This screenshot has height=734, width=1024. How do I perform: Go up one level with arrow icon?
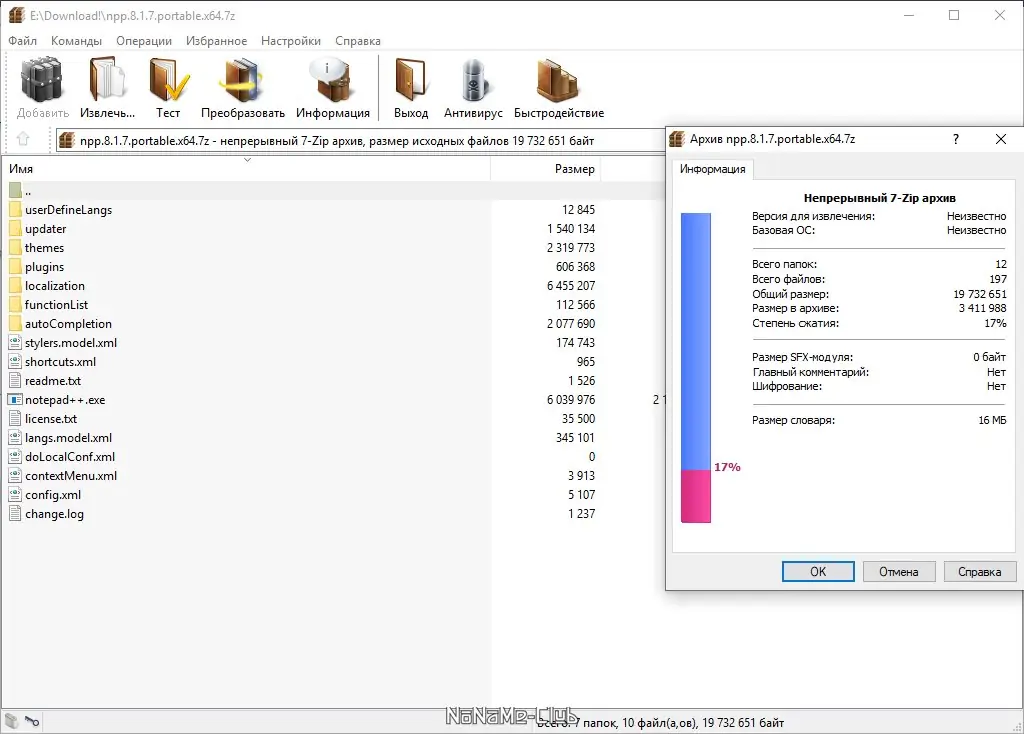[24, 139]
